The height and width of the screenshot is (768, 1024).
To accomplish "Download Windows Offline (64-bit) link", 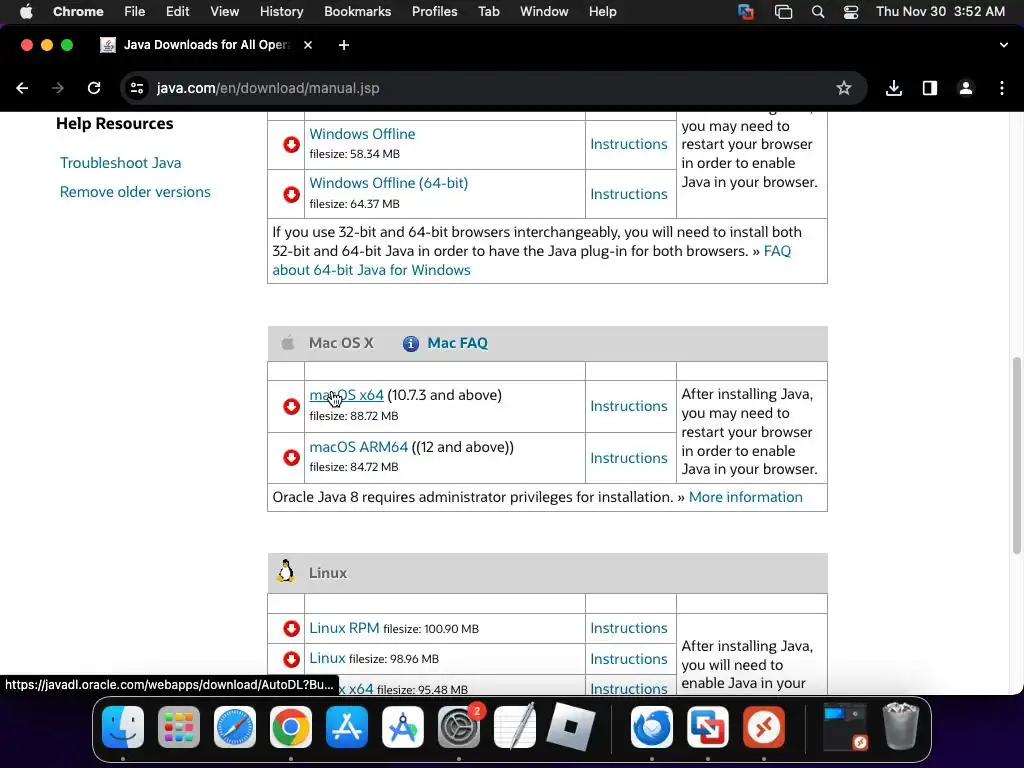I will pyautogui.click(x=389, y=183).
